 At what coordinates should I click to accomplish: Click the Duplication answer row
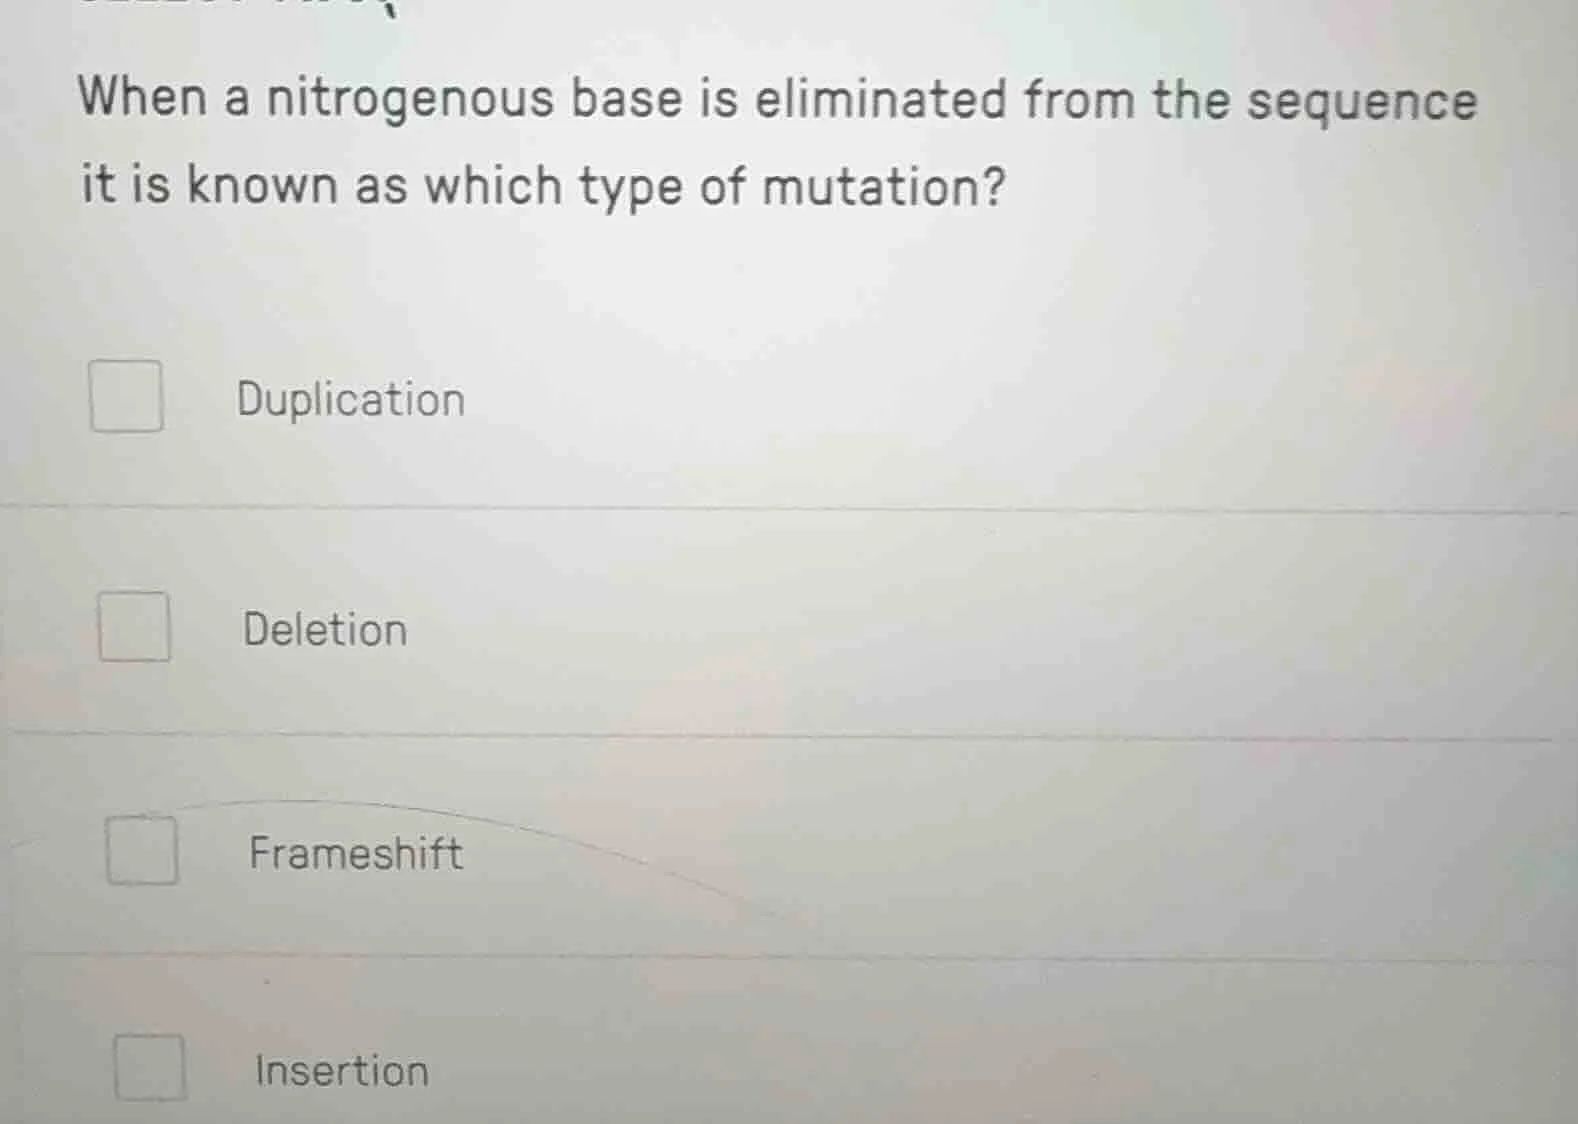pos(700,399)
